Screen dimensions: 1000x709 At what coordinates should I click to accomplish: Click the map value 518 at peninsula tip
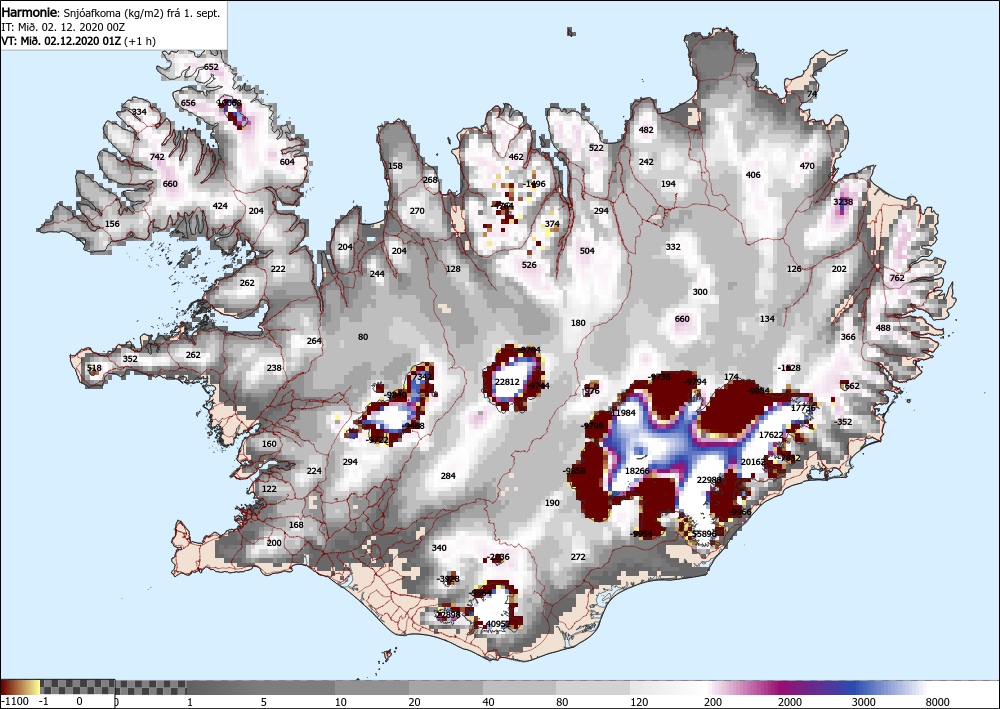(94, 368)
